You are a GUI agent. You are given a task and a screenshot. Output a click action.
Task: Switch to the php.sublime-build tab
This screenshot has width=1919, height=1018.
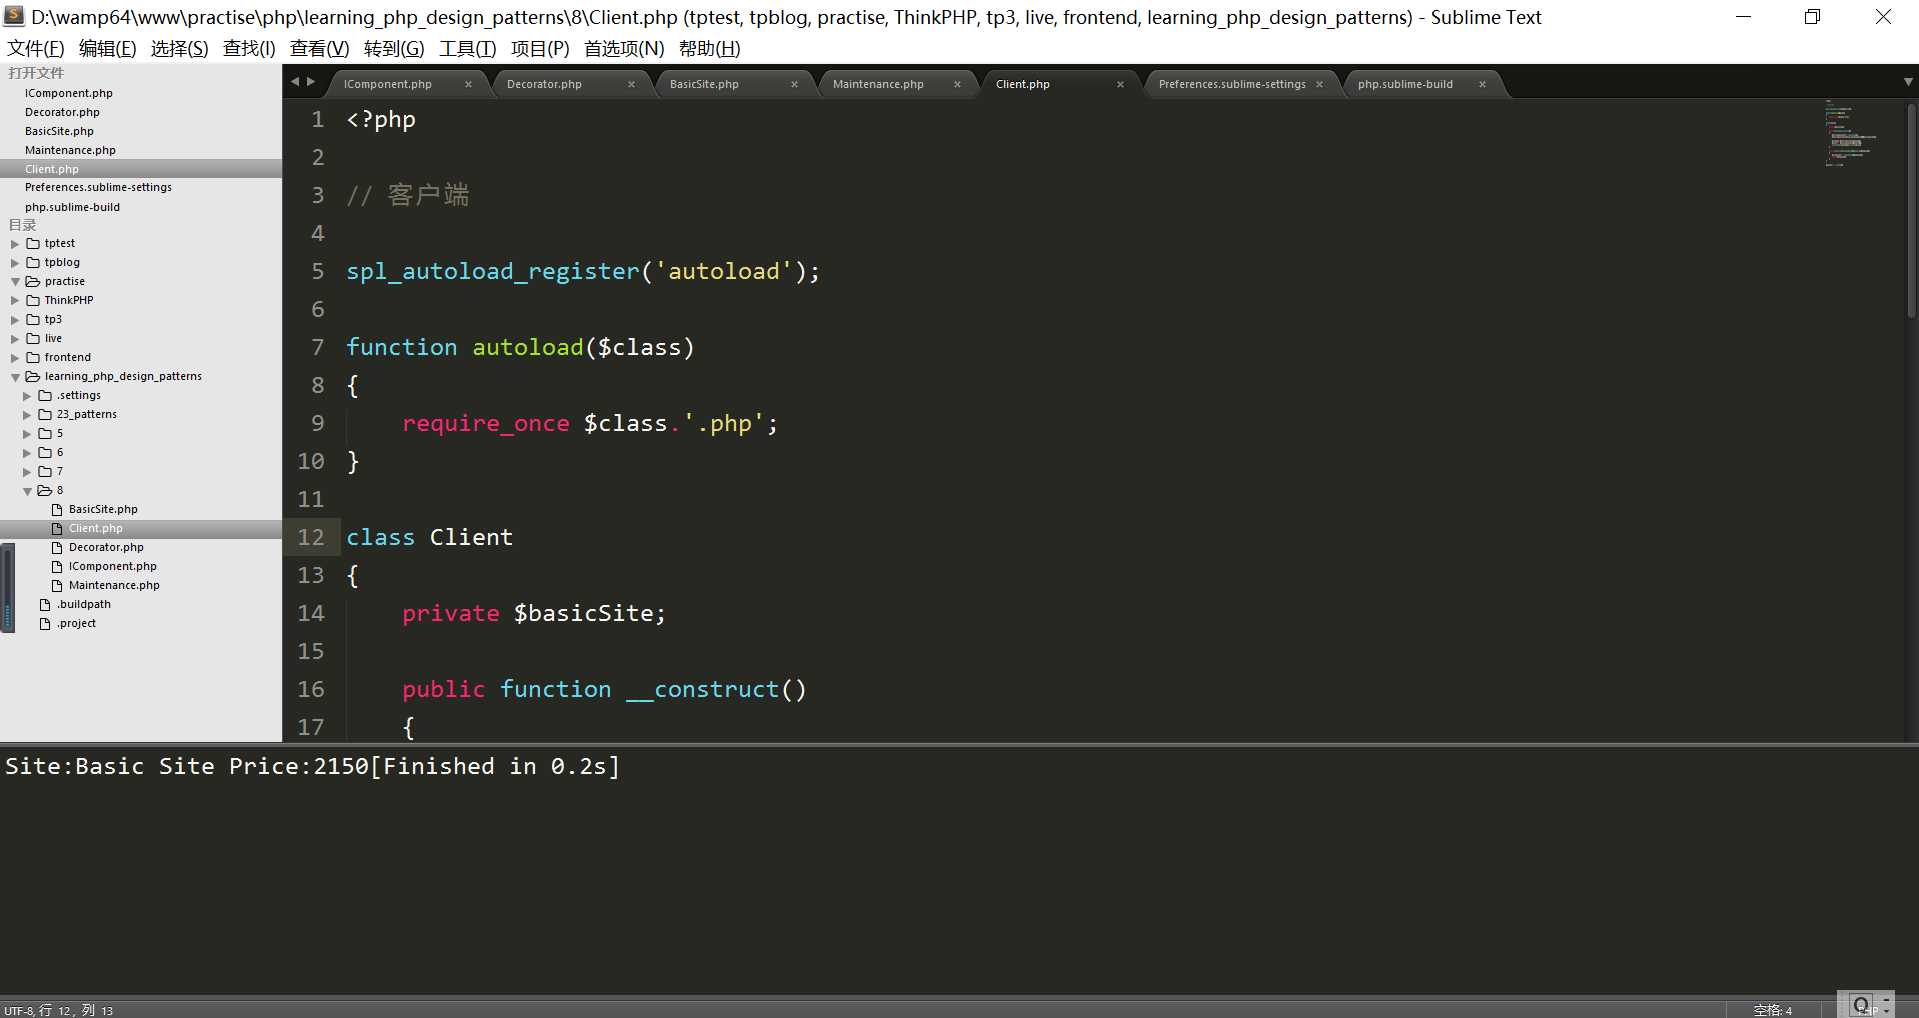[1405, 84]
